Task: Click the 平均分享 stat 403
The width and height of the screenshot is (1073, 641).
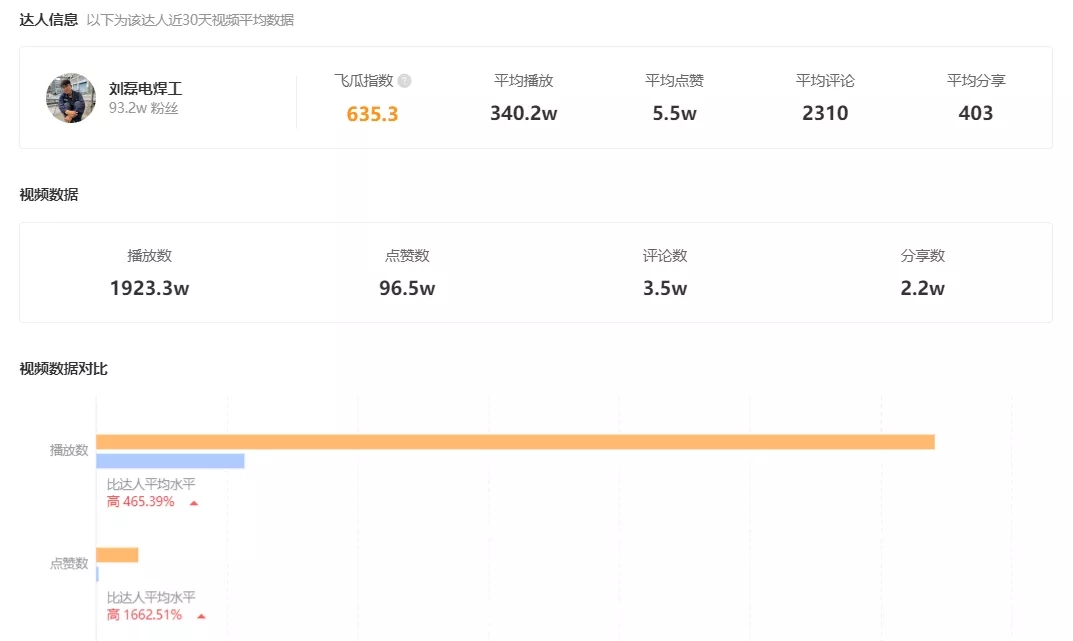Action: 974,113
